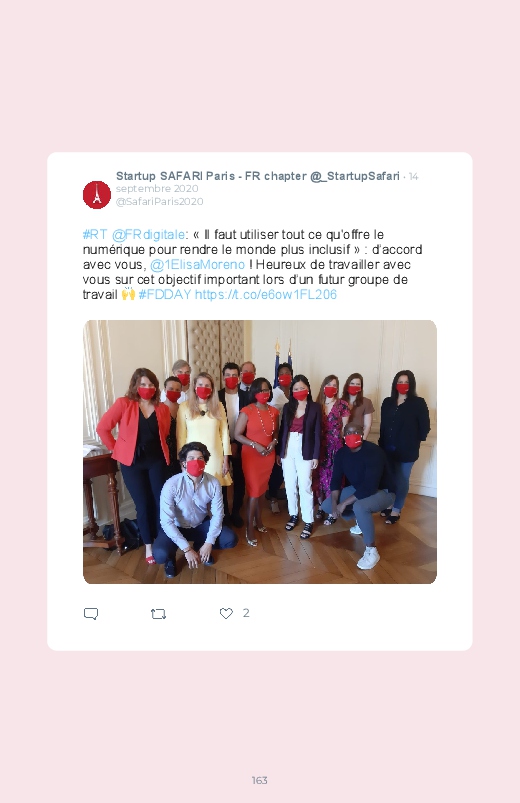Screen dimensions: 520x803
Task: Click page number 163
Action: point(260,780)
